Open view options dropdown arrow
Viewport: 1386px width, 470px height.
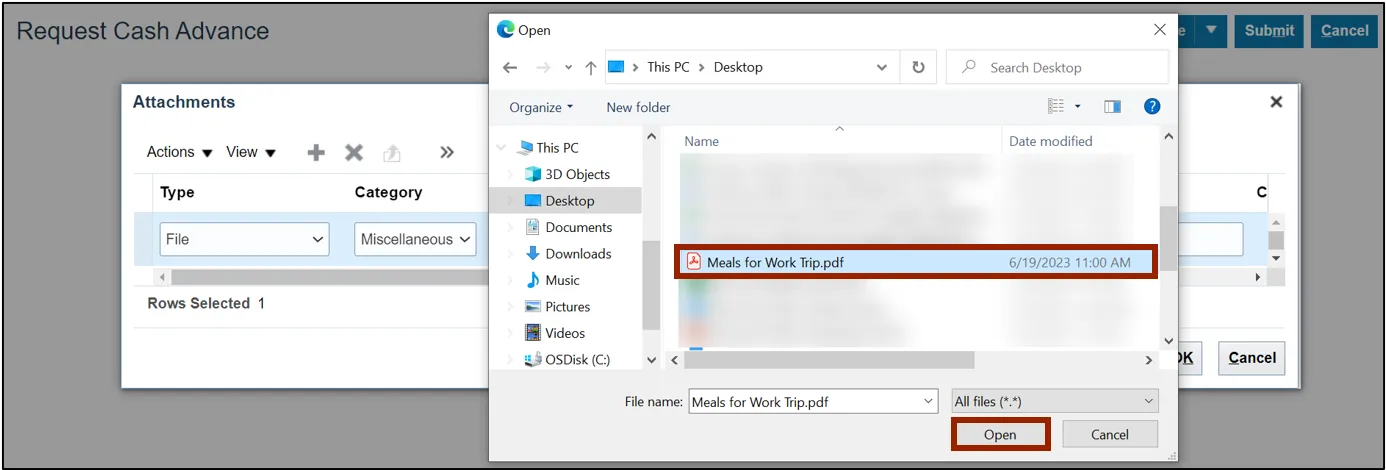pos(1077,106)
